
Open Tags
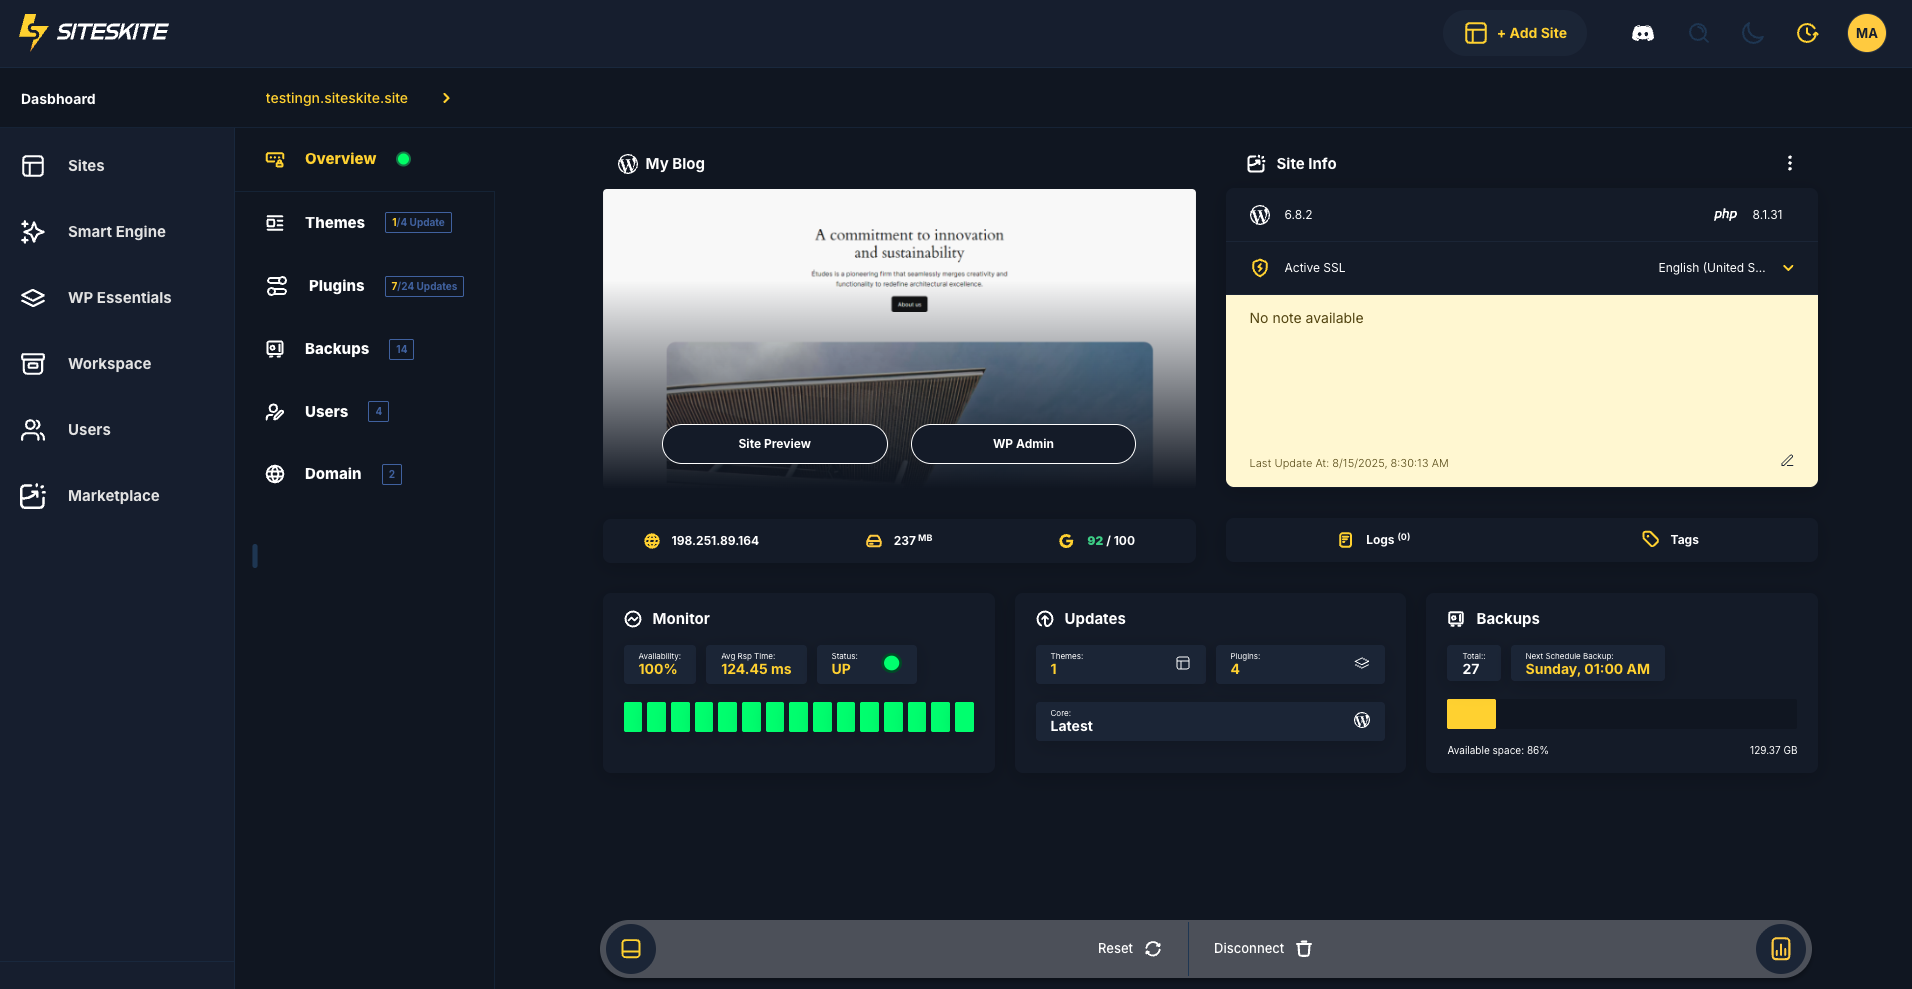[1670, 540]
